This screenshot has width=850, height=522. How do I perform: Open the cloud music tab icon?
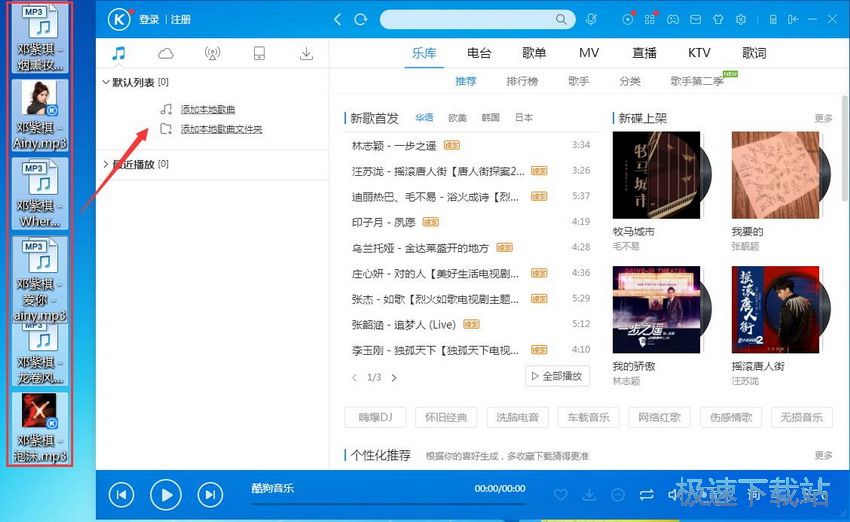(166, 53)
